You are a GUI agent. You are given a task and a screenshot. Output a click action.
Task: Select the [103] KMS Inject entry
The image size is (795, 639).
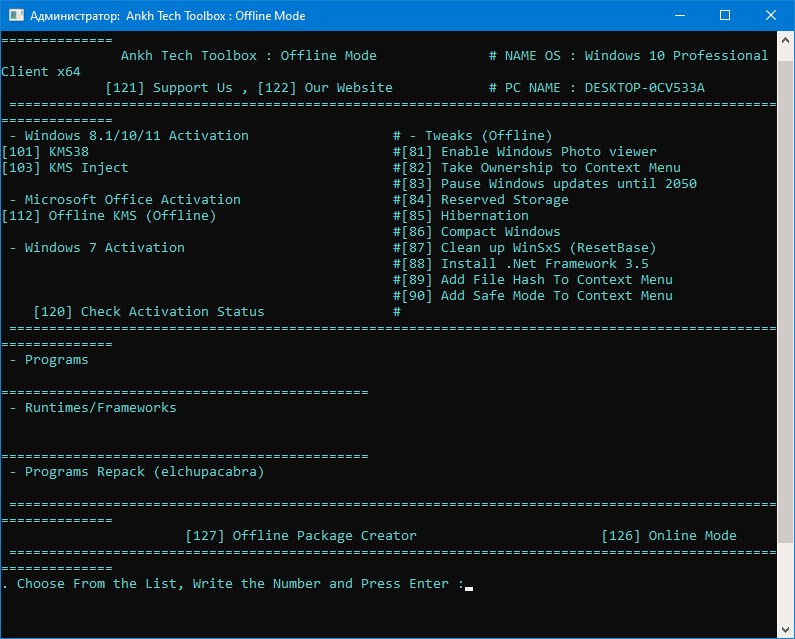(65, 168)
